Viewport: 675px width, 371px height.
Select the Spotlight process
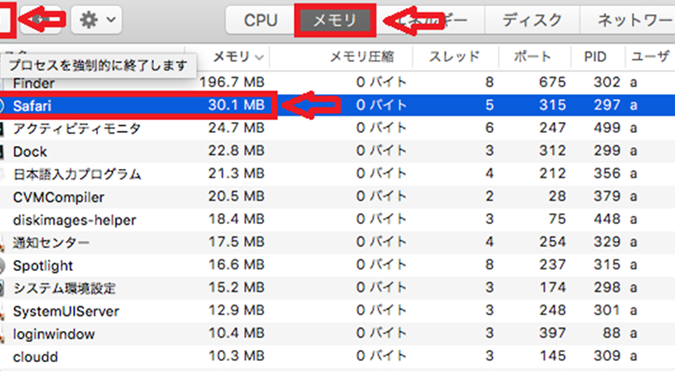[43, 266]
